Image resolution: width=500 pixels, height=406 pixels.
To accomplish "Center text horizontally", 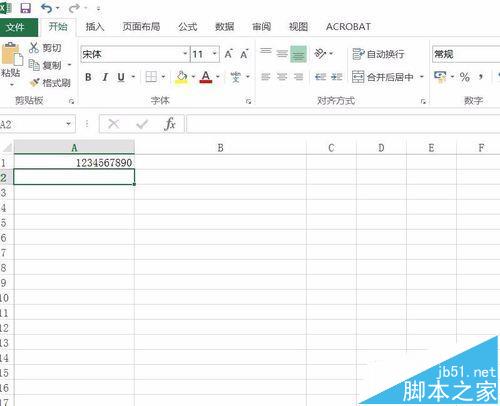I will pos(282,77).
